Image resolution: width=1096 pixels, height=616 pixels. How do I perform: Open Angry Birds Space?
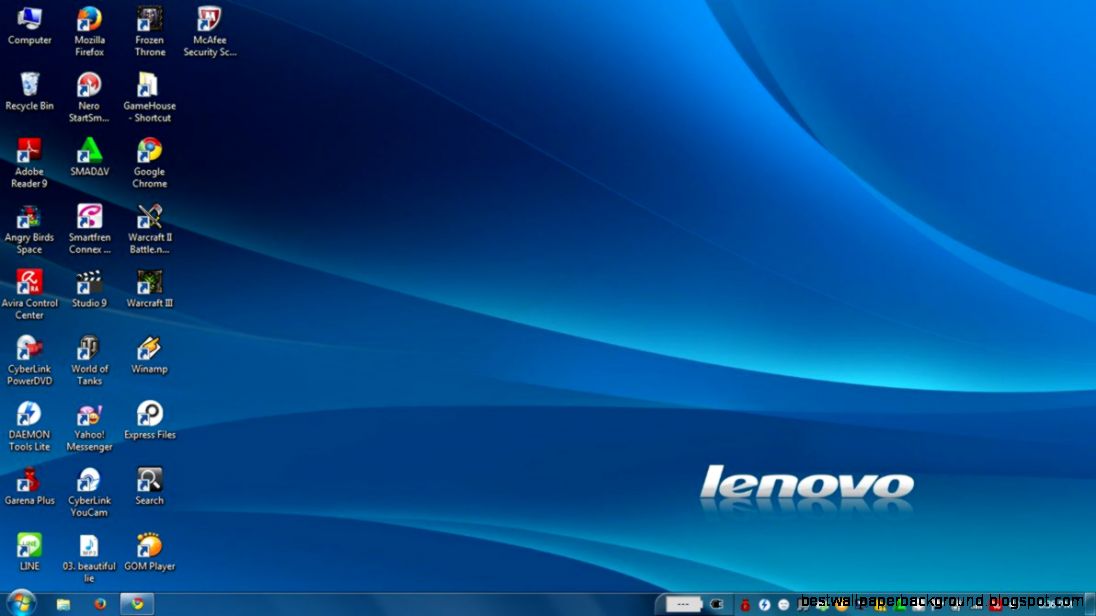pos(29,229)
